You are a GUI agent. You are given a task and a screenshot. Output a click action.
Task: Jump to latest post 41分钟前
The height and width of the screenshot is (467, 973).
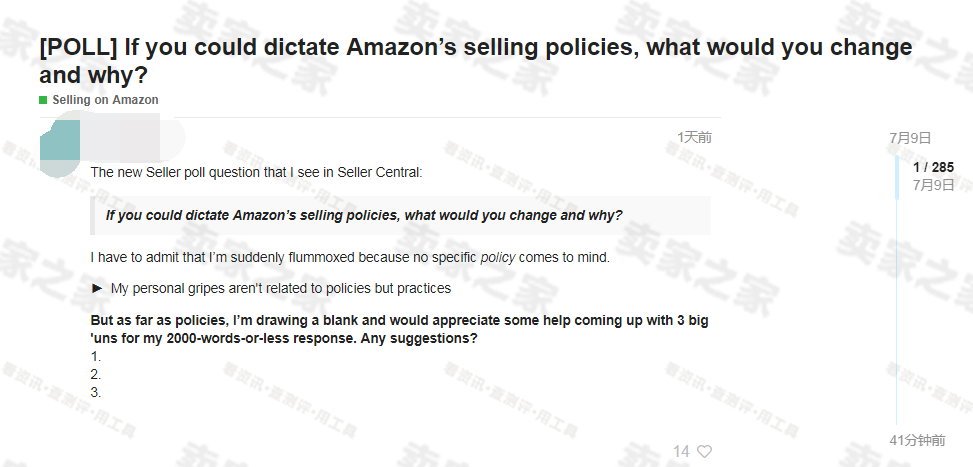[x=917, y=440]
